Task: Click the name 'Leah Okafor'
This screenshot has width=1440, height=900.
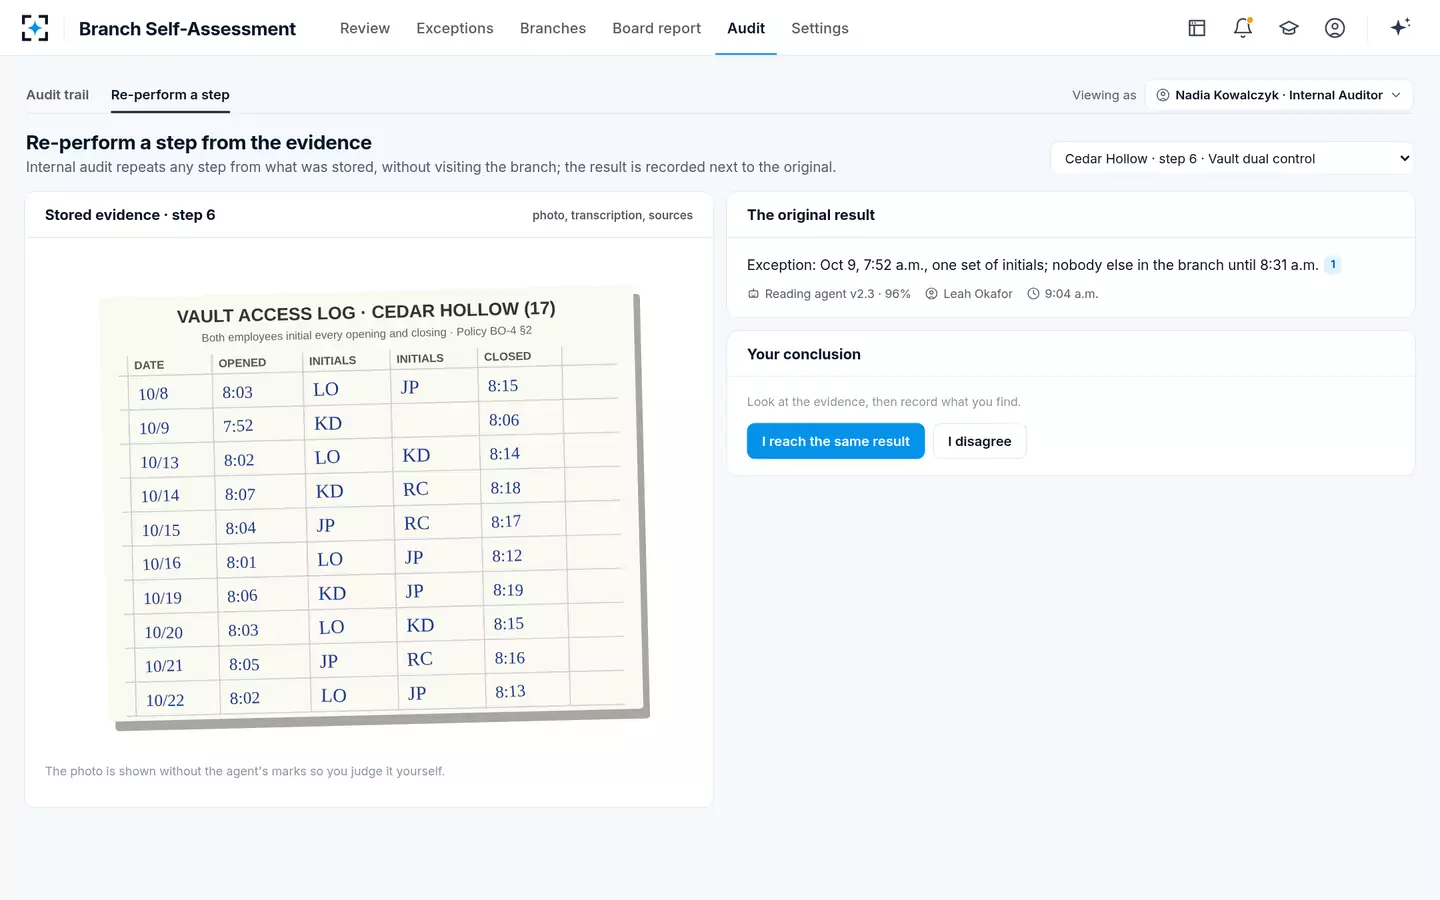Action: click(978, 294)
